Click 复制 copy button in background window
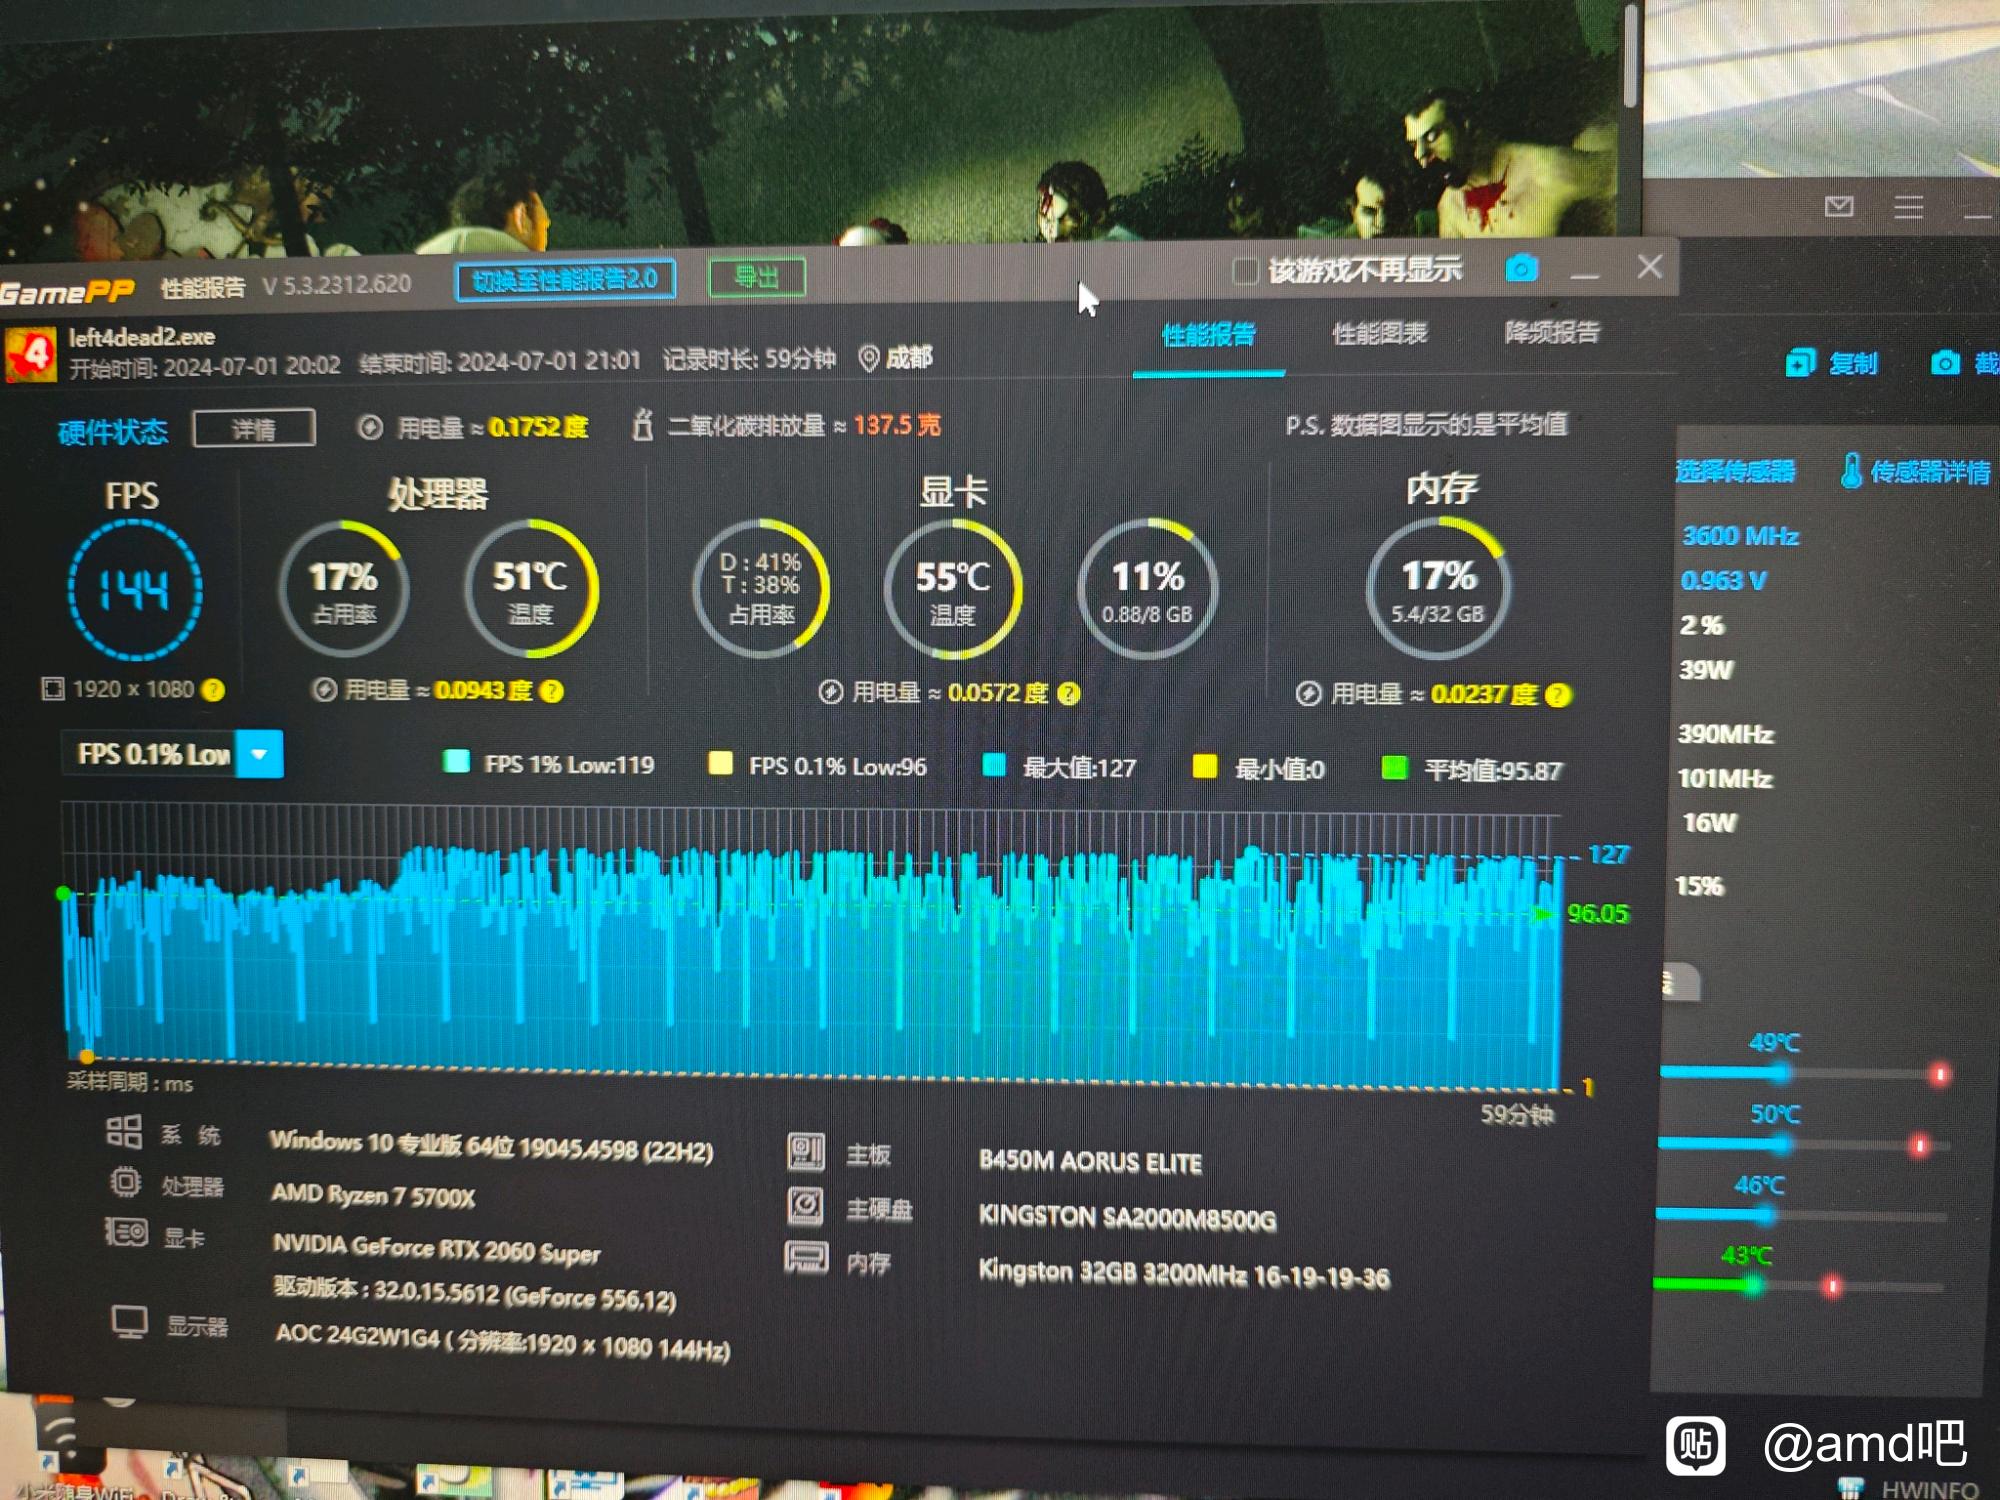Screen dimensions: 2000x1500 tap(1832, 362)
